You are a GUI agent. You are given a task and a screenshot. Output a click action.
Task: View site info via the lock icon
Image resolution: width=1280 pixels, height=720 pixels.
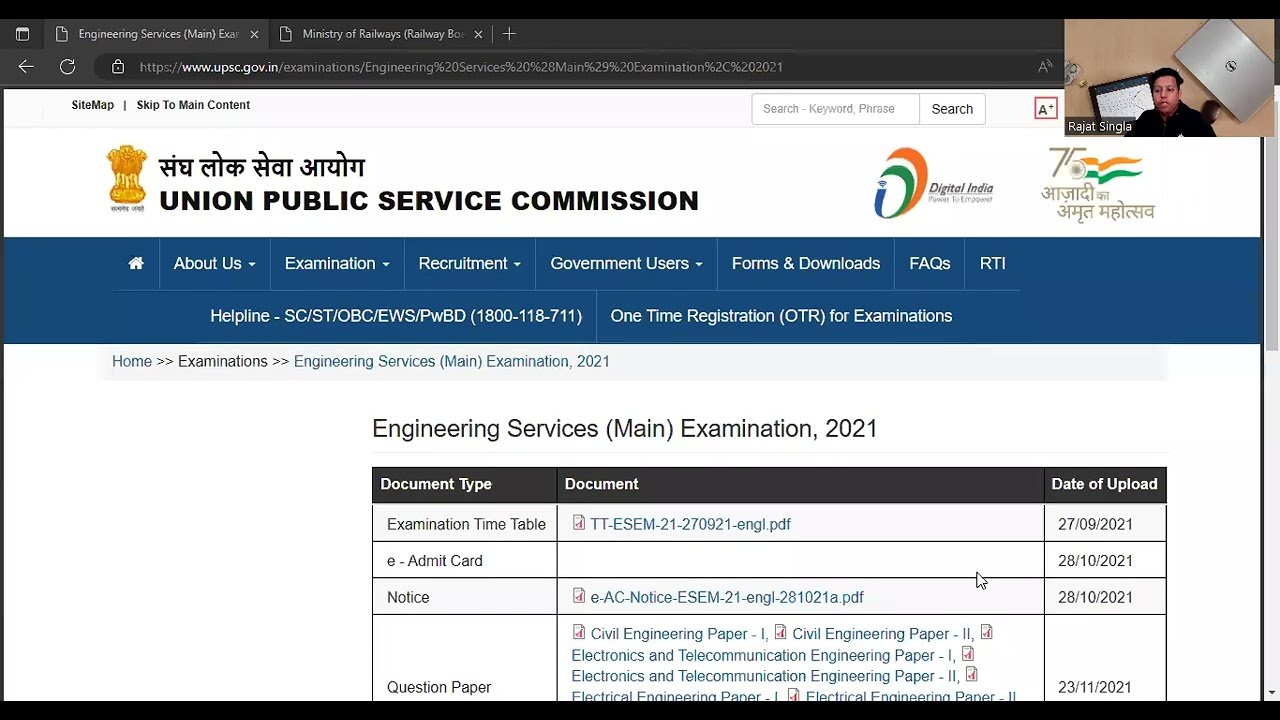118,67
